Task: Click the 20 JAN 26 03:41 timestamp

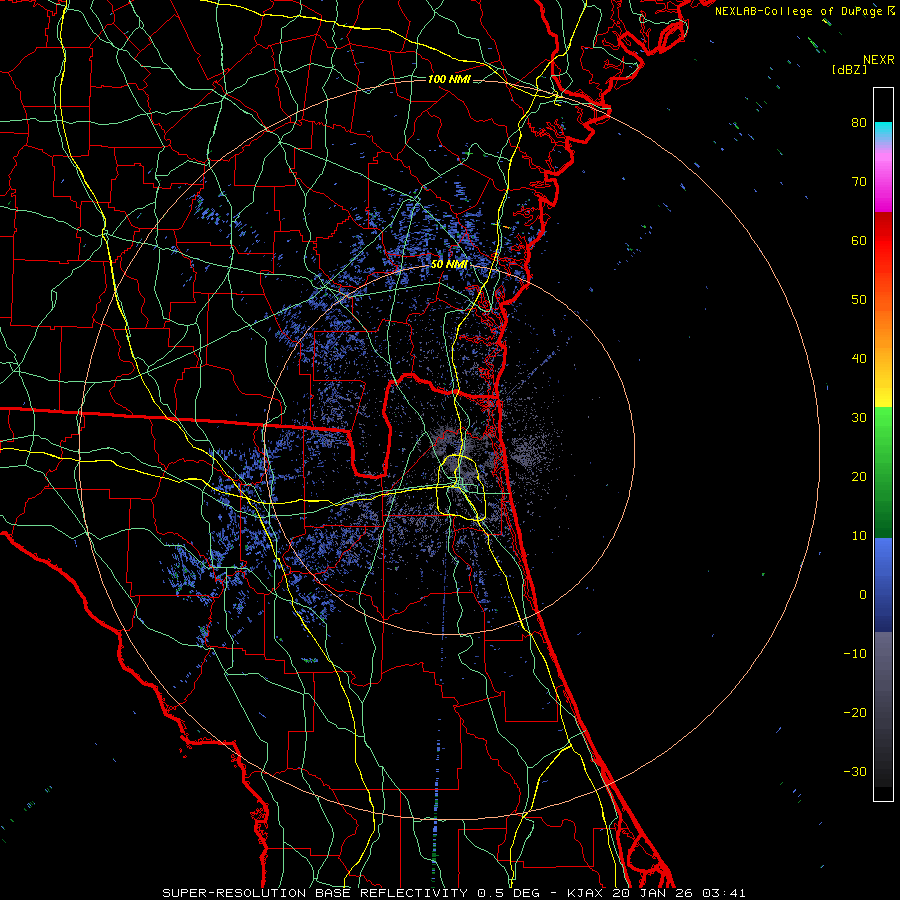Action: click(679, 893)
